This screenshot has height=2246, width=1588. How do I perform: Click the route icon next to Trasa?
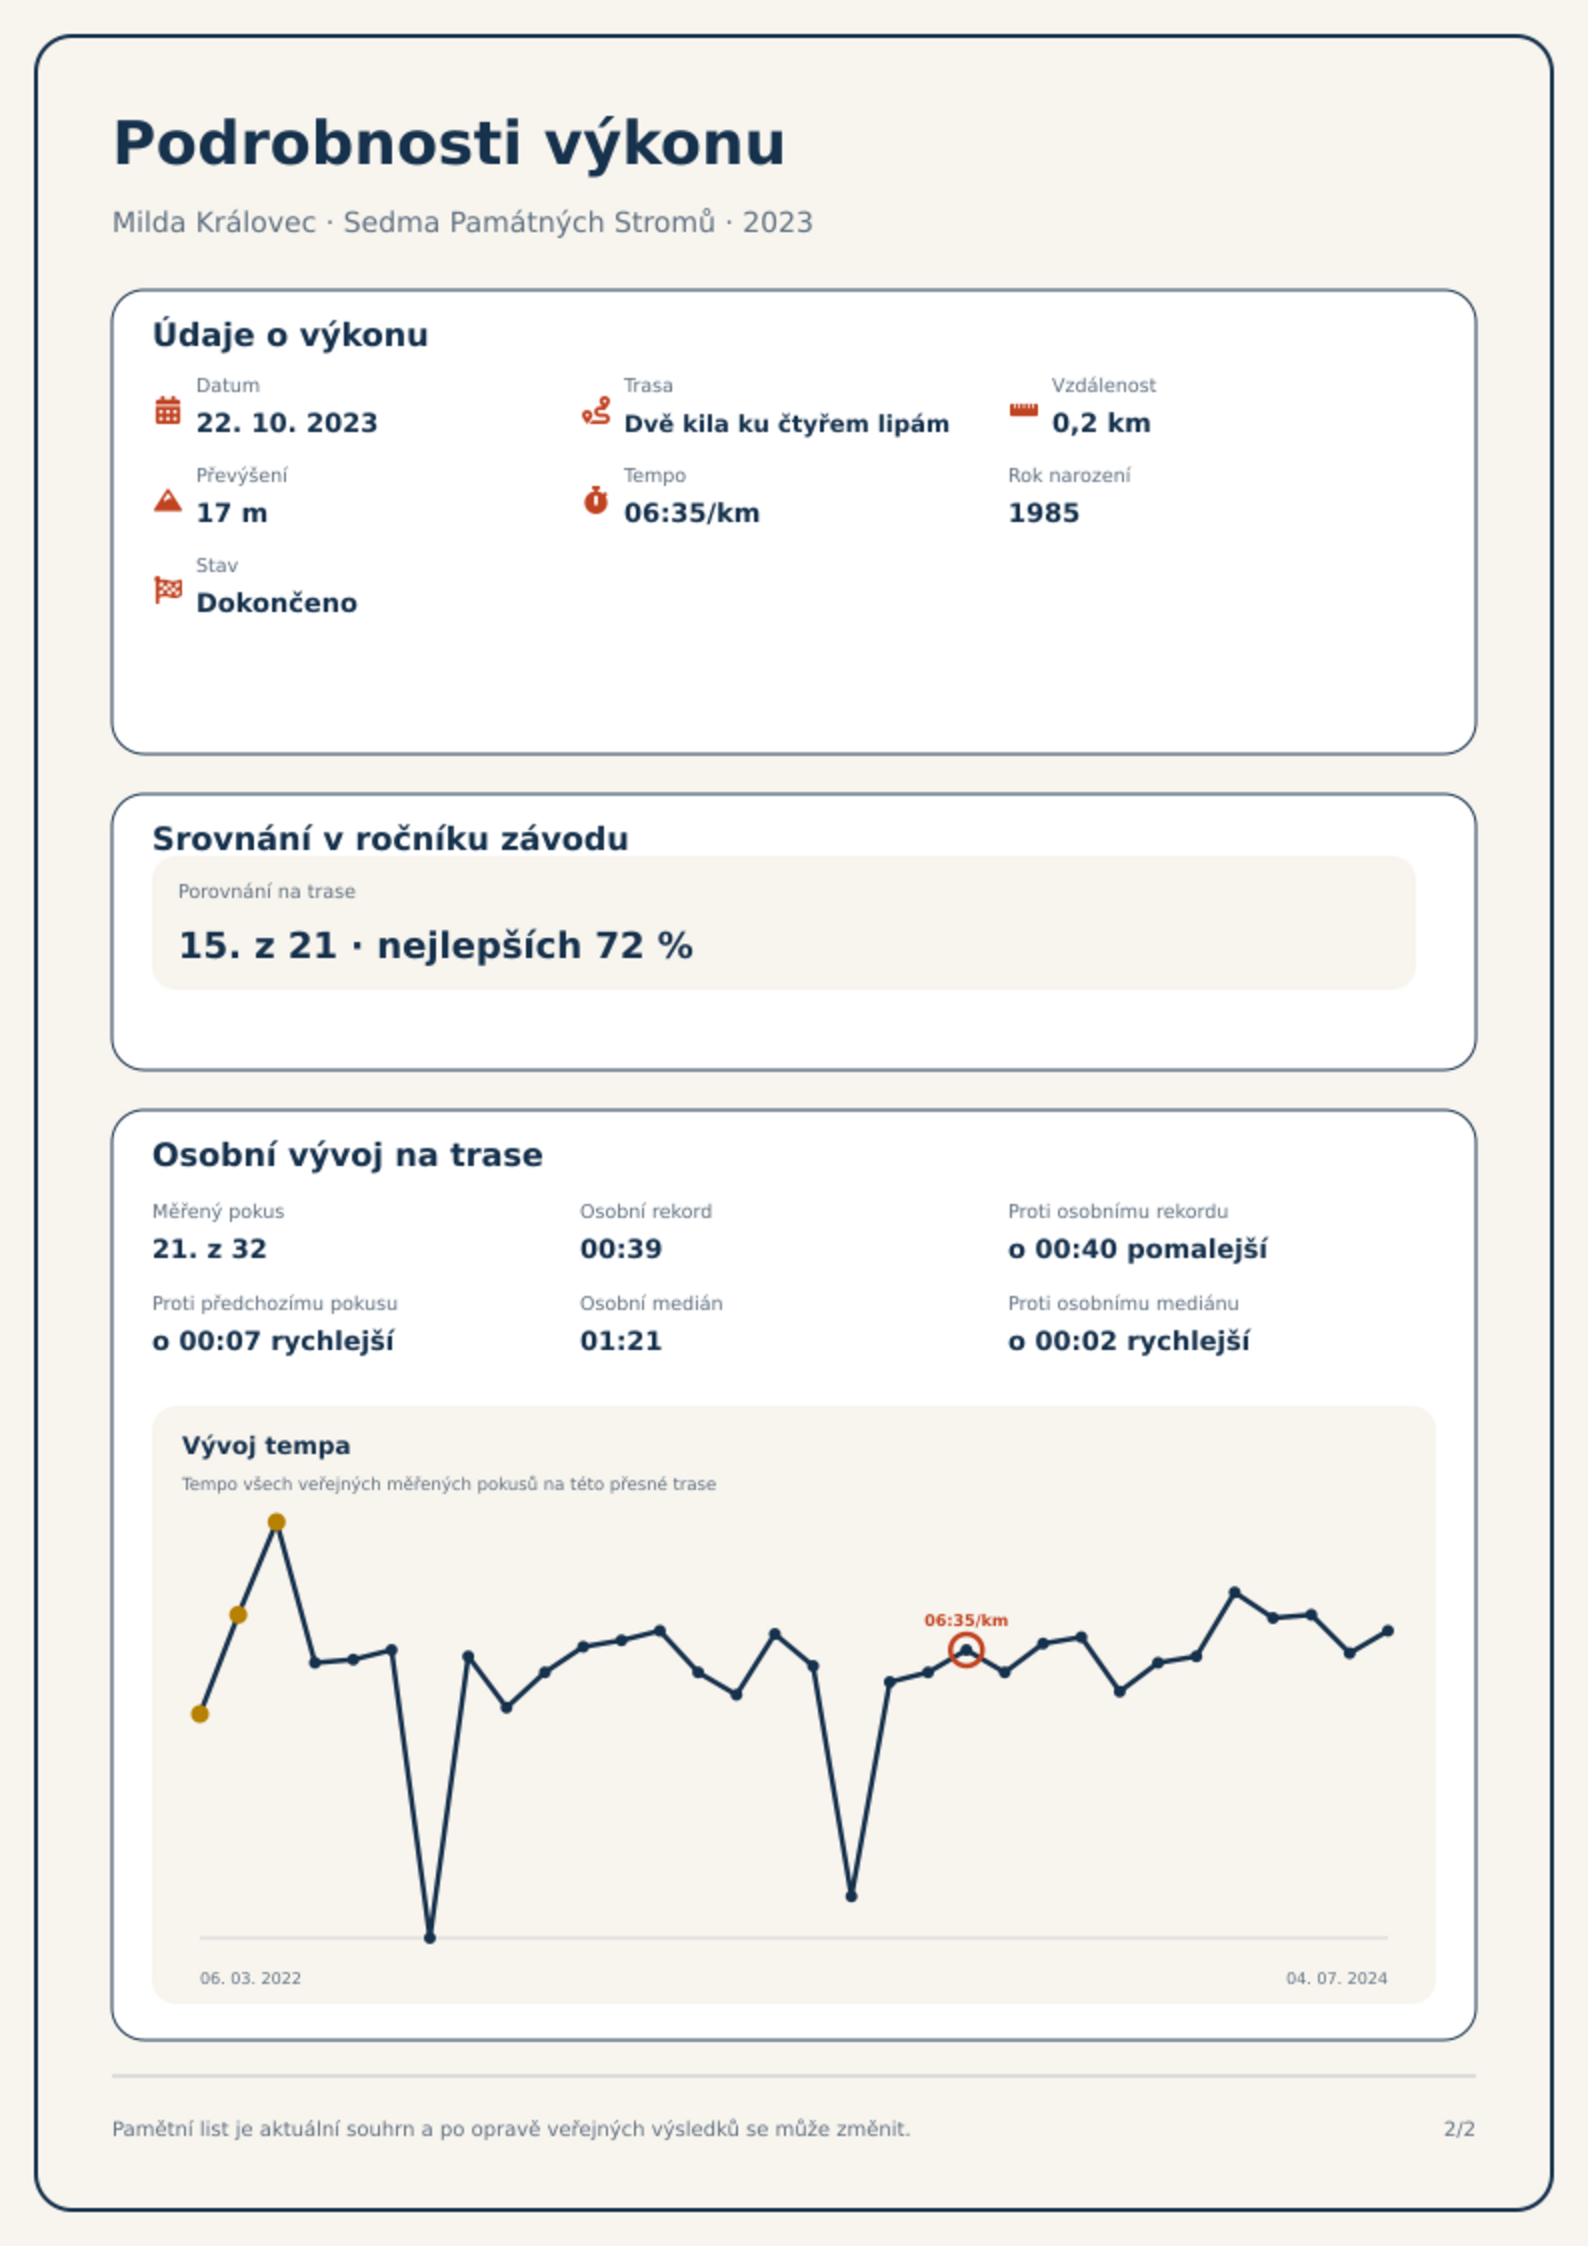coord(596,410)
